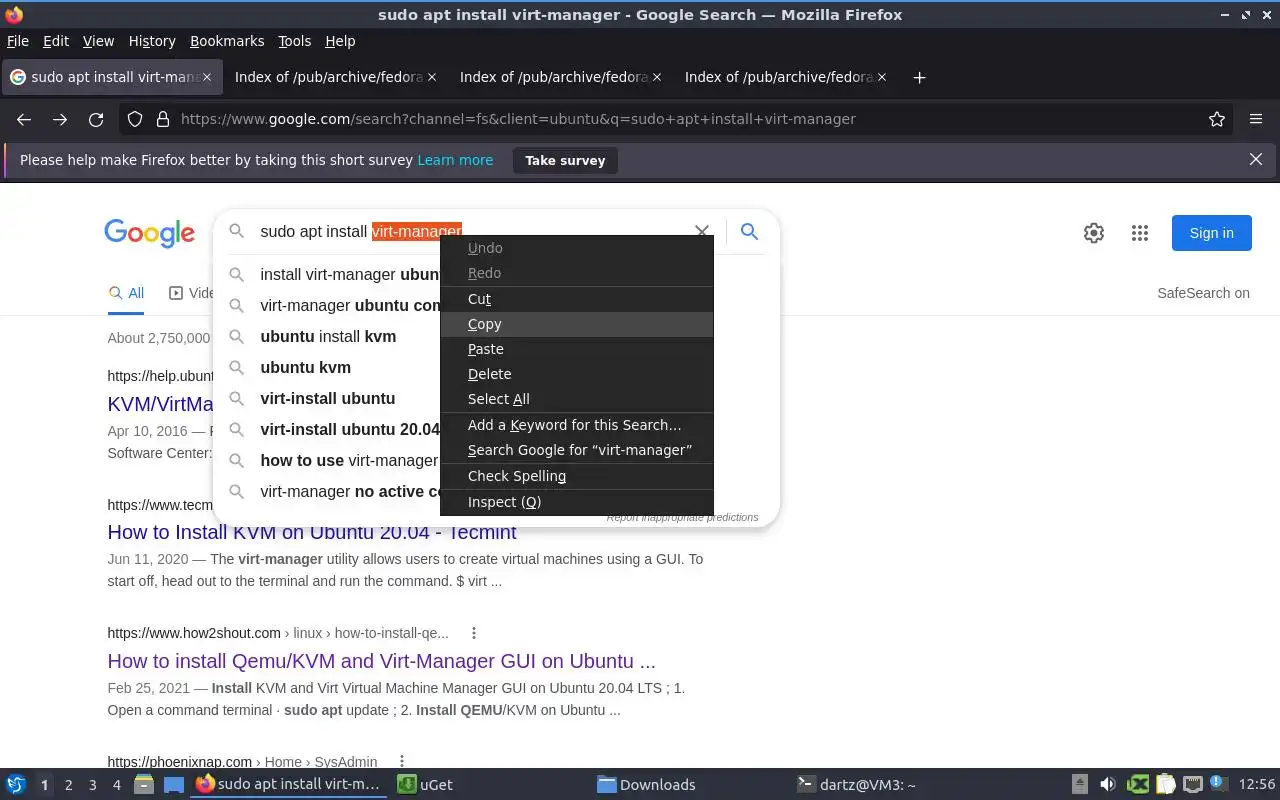1280x800 pixels.
Task: Click the site security padlock icon
Action: (x=162, y=119)
